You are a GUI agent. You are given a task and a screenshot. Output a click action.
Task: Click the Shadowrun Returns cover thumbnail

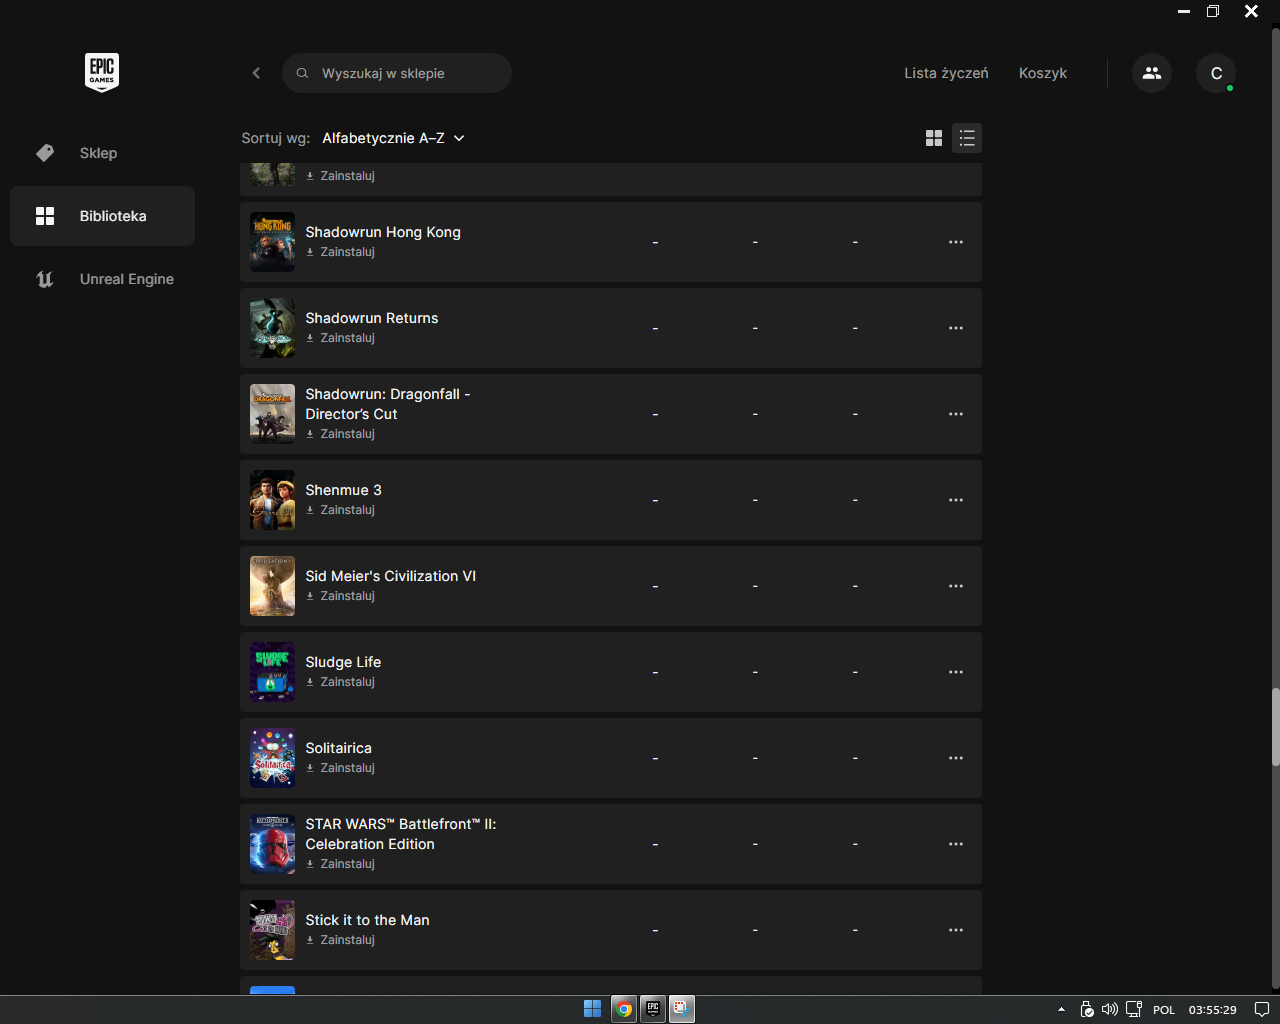pos(272,328)
